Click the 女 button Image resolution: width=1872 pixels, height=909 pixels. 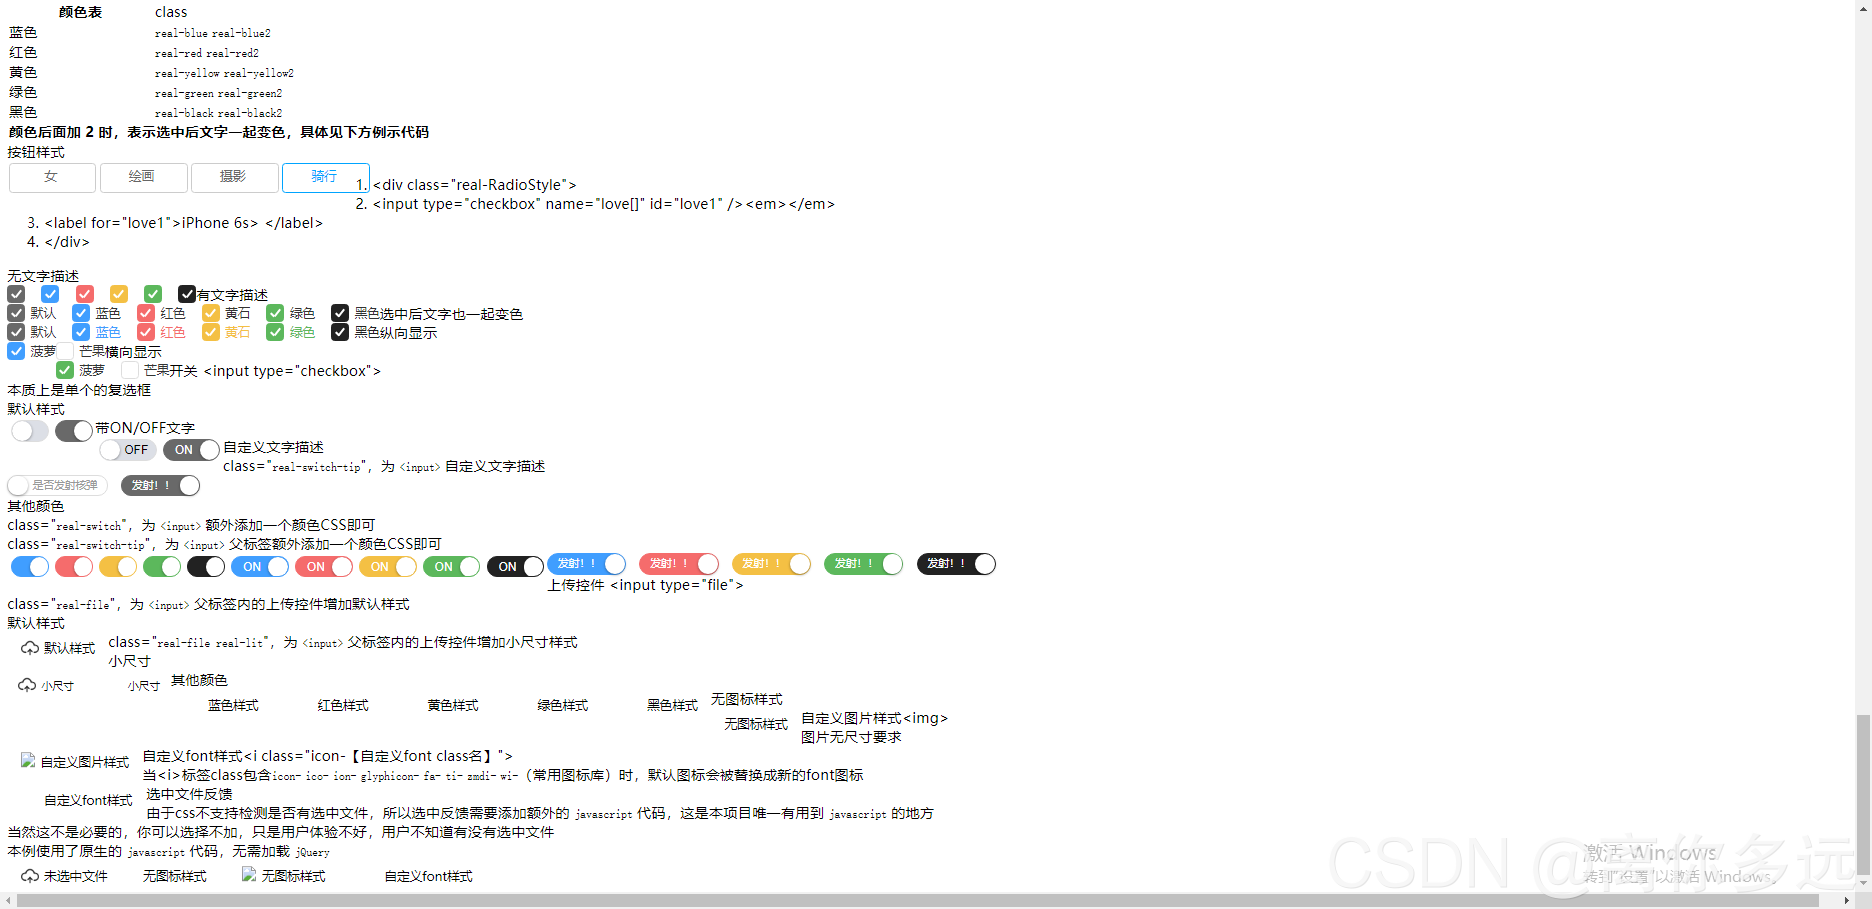pyautogui.click(x=51, y=177)
